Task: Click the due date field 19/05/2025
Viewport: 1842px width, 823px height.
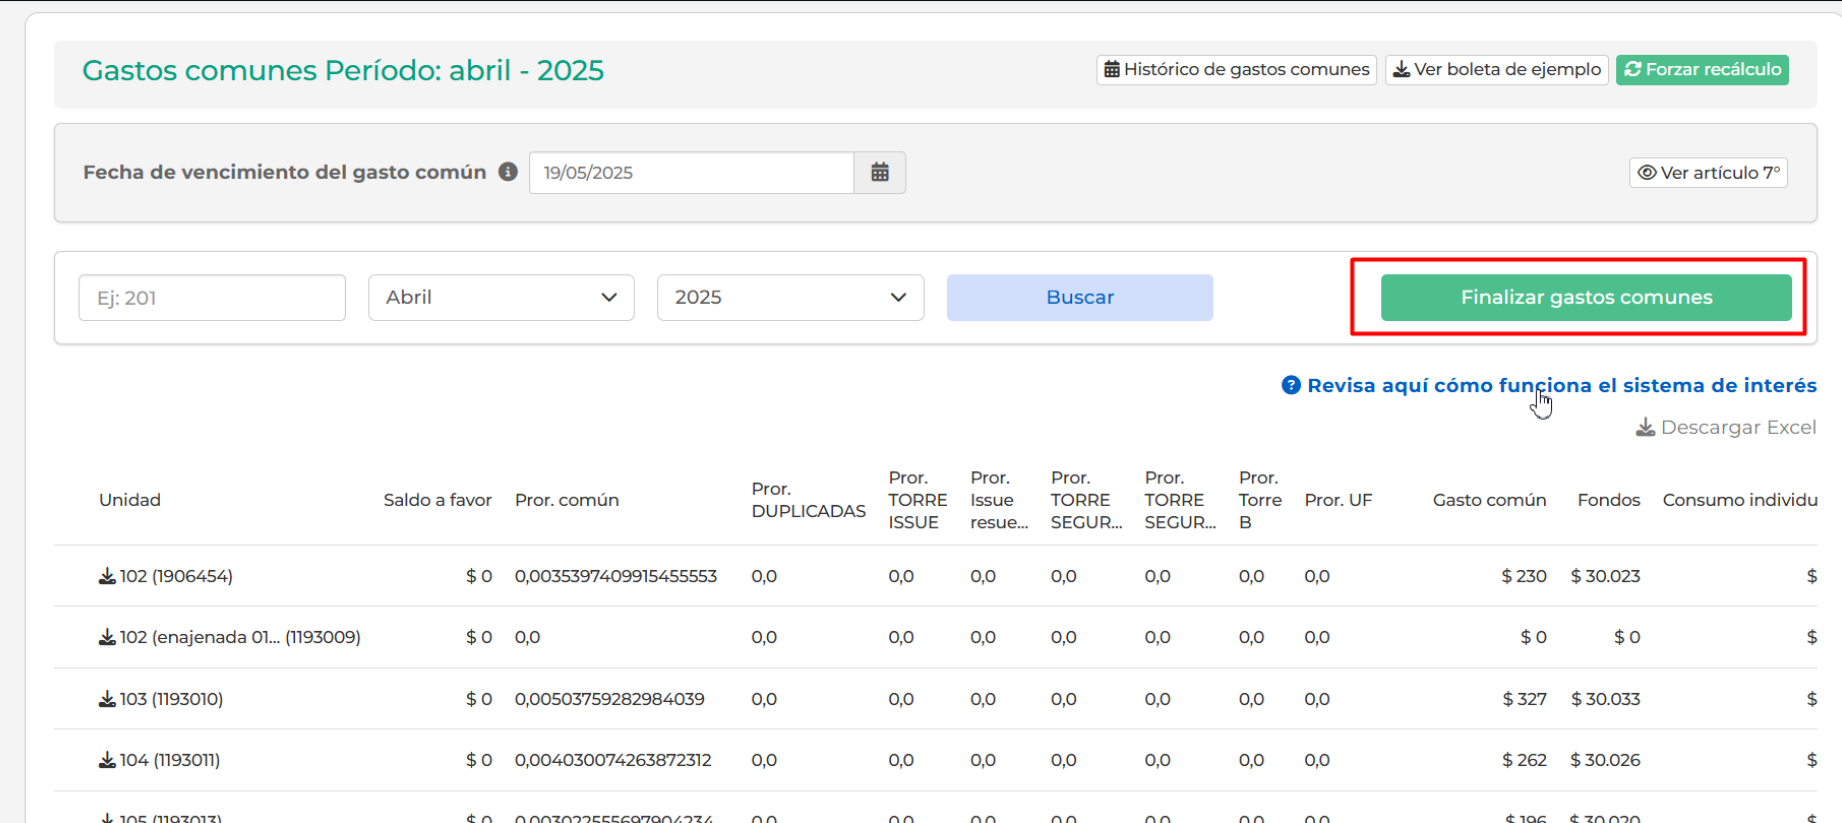Action: (x=691, y=173)
